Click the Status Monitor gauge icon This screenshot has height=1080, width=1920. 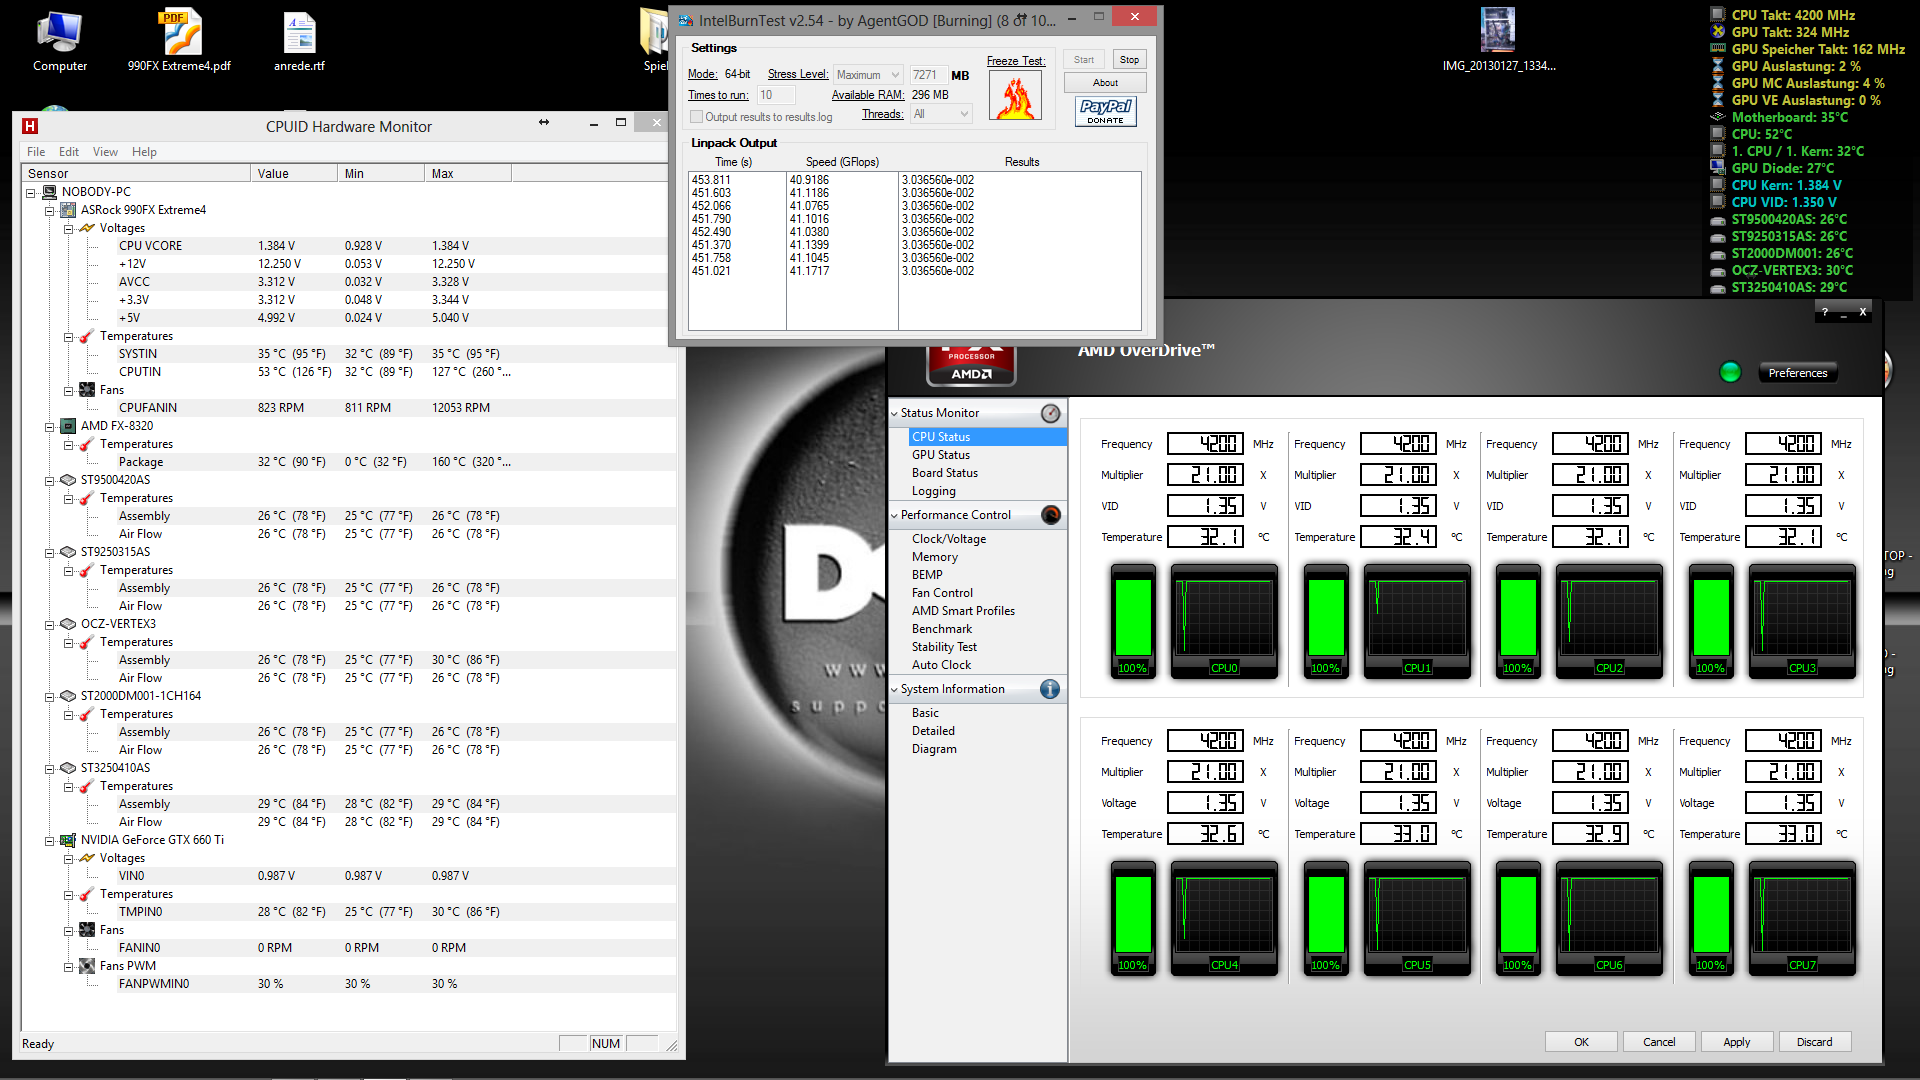[1050, 413]
